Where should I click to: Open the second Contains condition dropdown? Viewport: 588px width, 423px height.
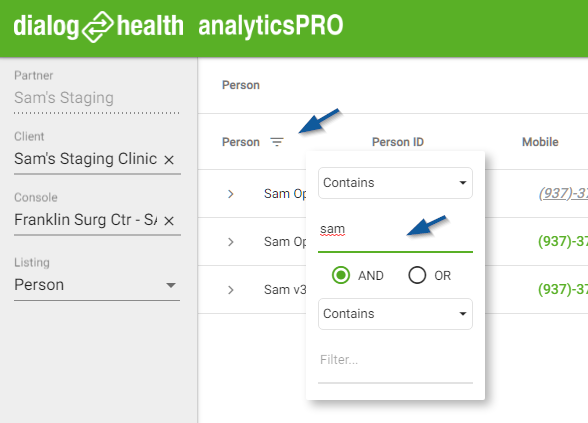point(395,314)
